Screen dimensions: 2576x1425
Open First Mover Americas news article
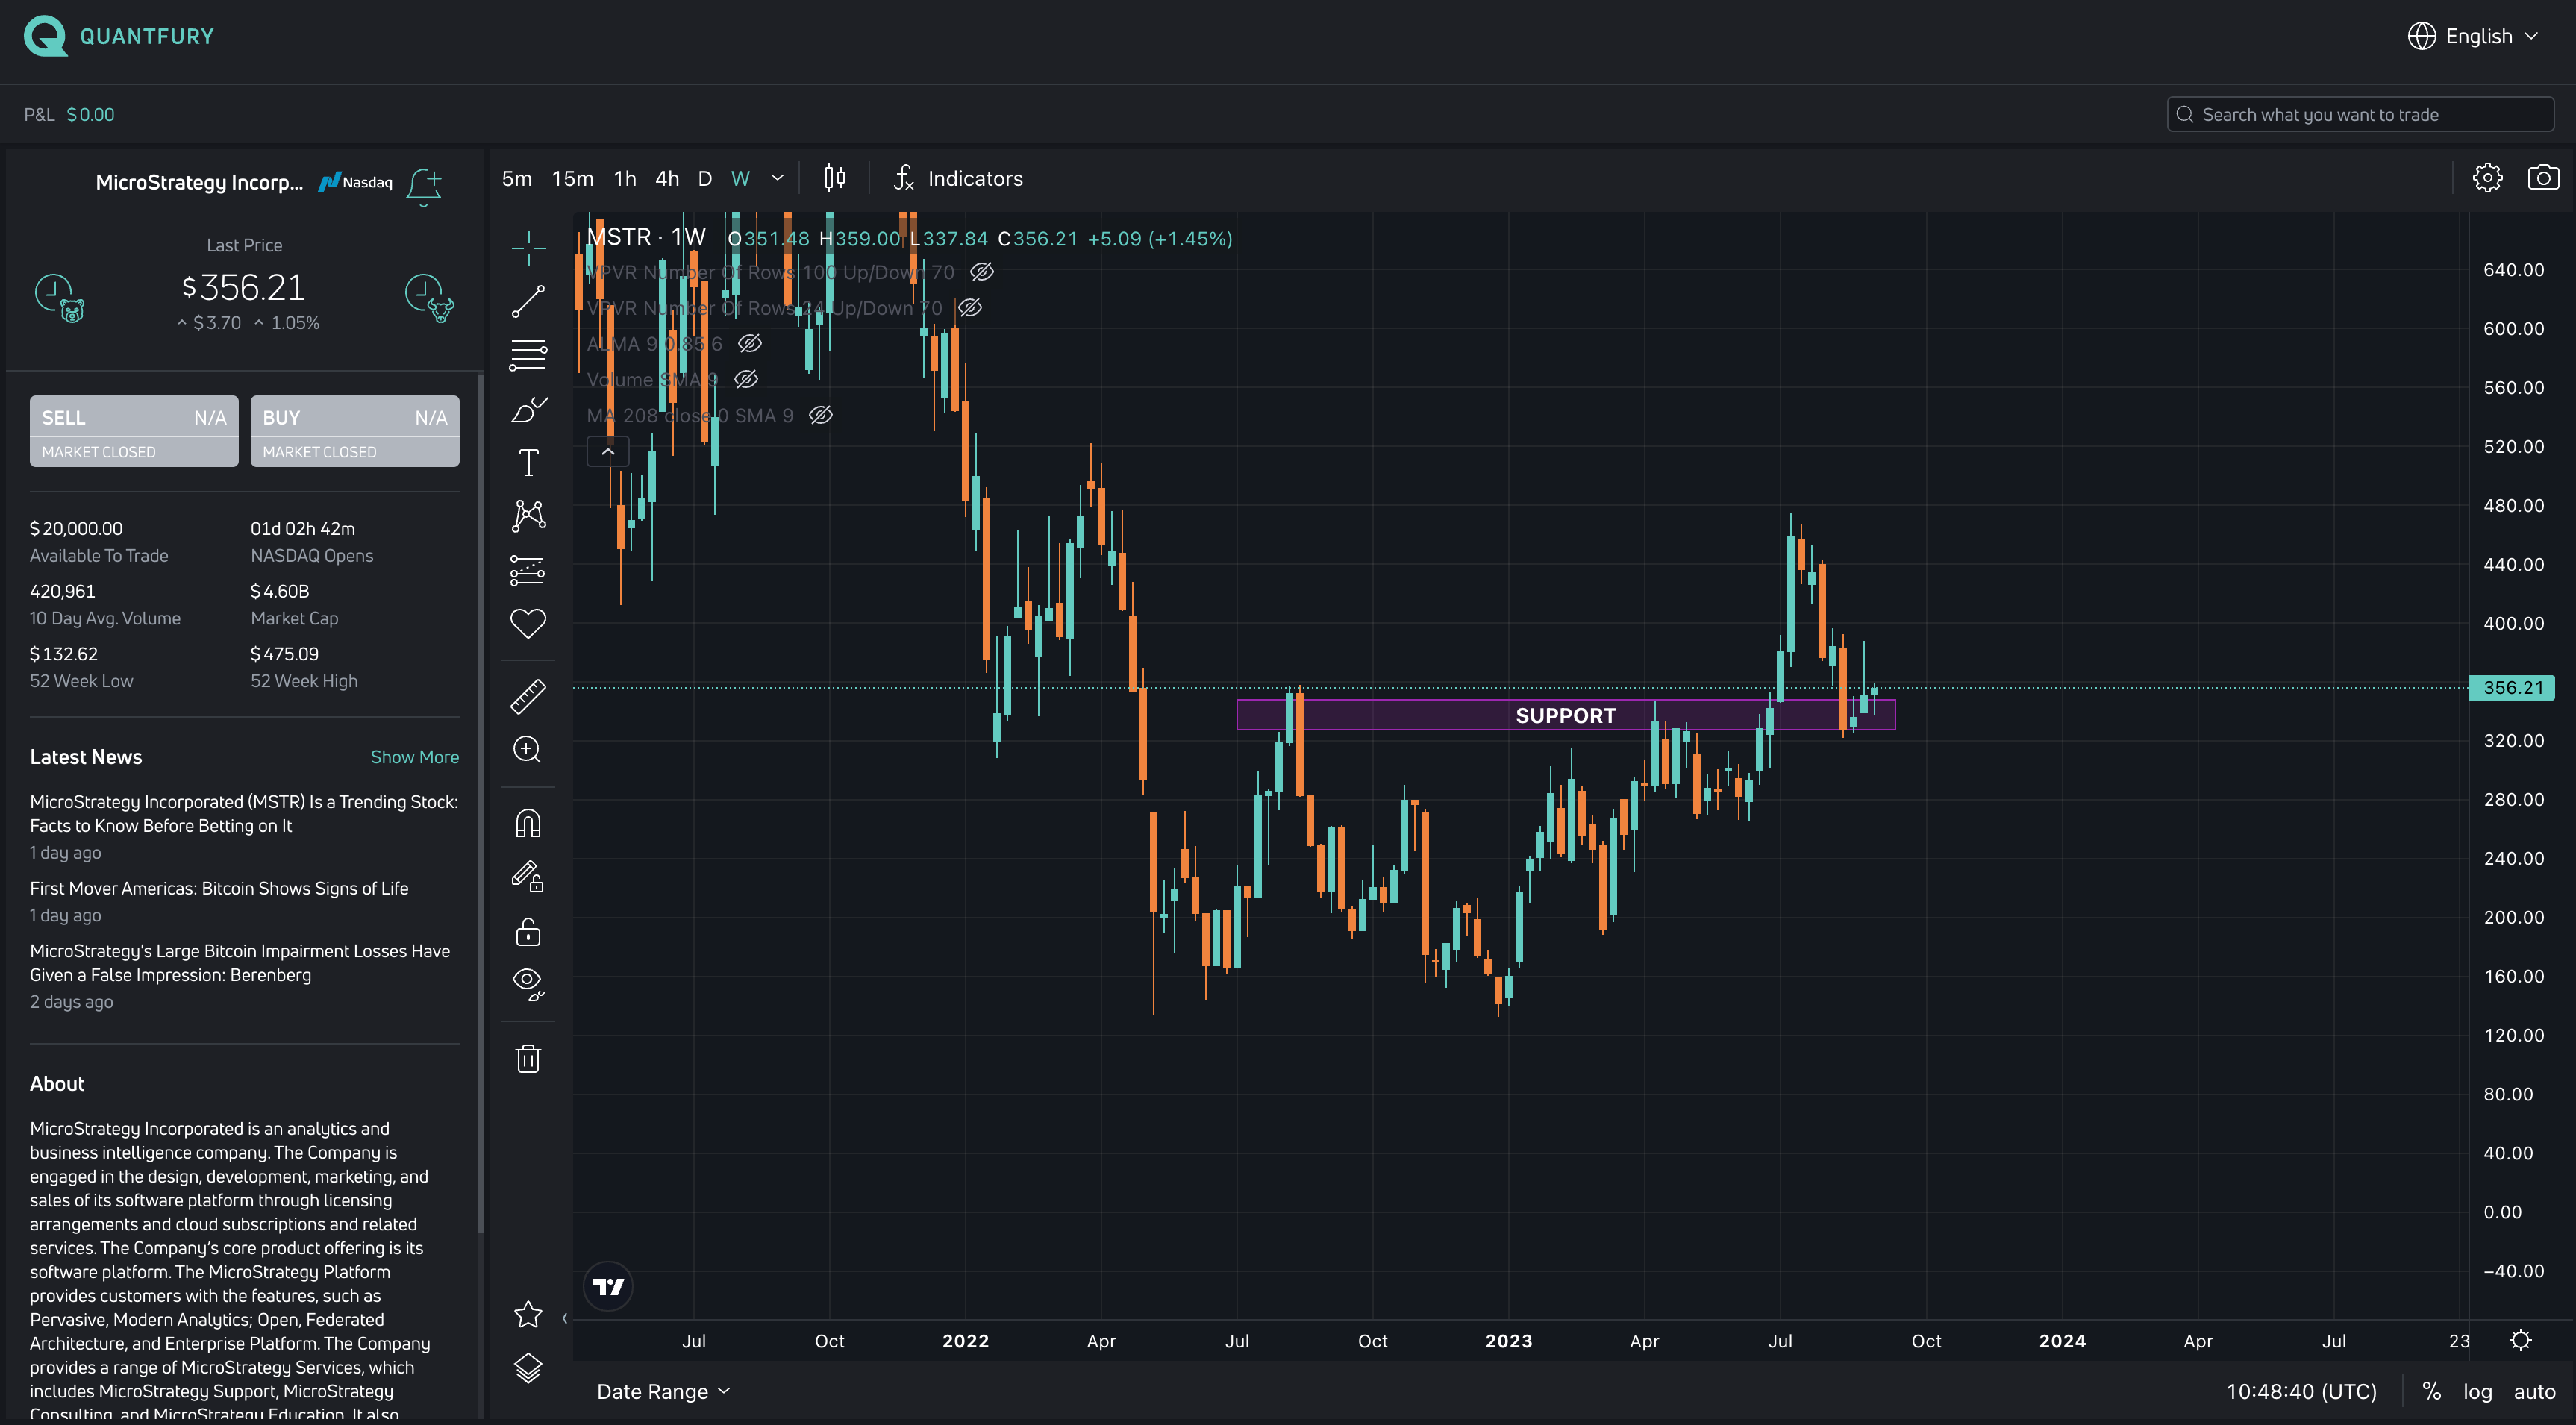point(219,888)
